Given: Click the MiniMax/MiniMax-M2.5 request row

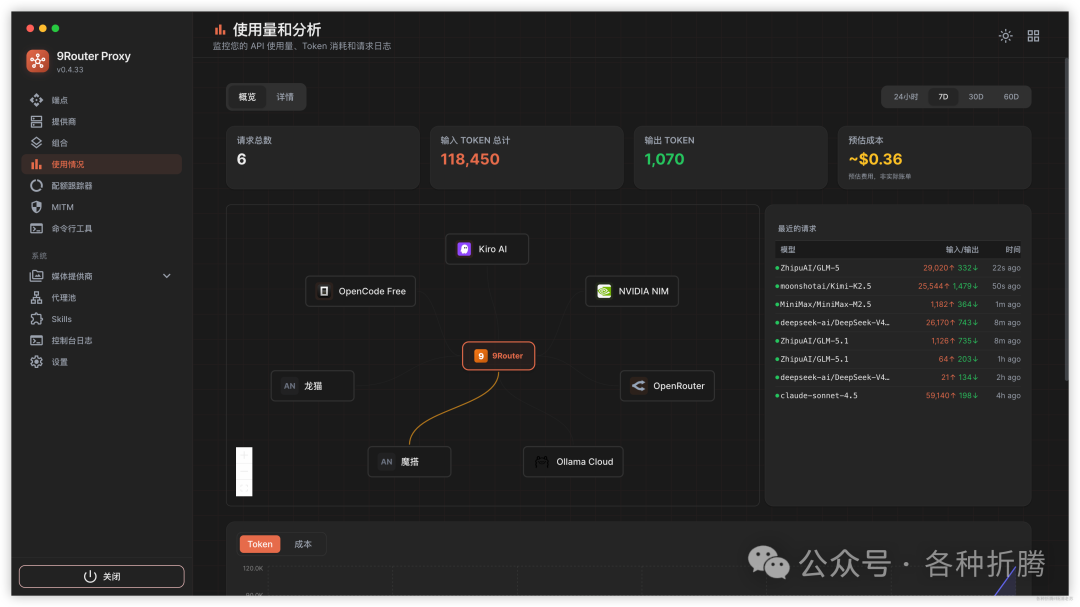Looking at the screenshot, I should tap(897, 304).
